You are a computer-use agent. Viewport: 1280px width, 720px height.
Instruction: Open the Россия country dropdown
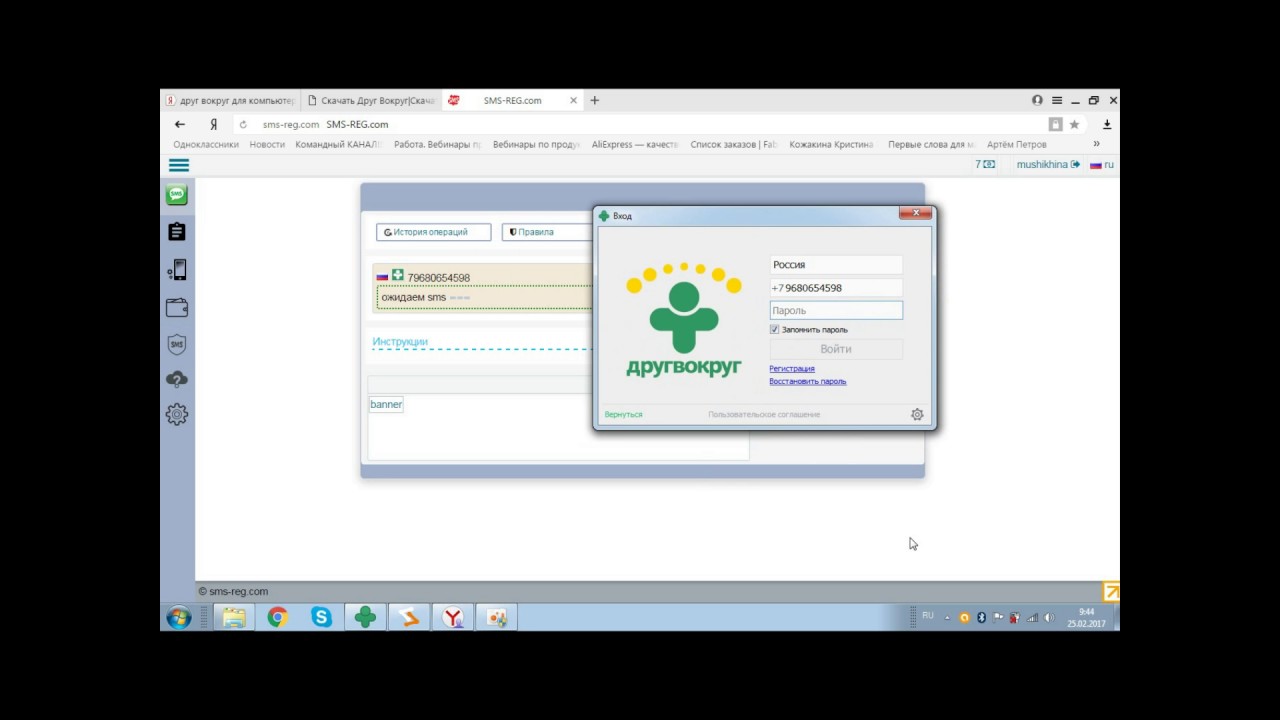[x=836, y=265]
